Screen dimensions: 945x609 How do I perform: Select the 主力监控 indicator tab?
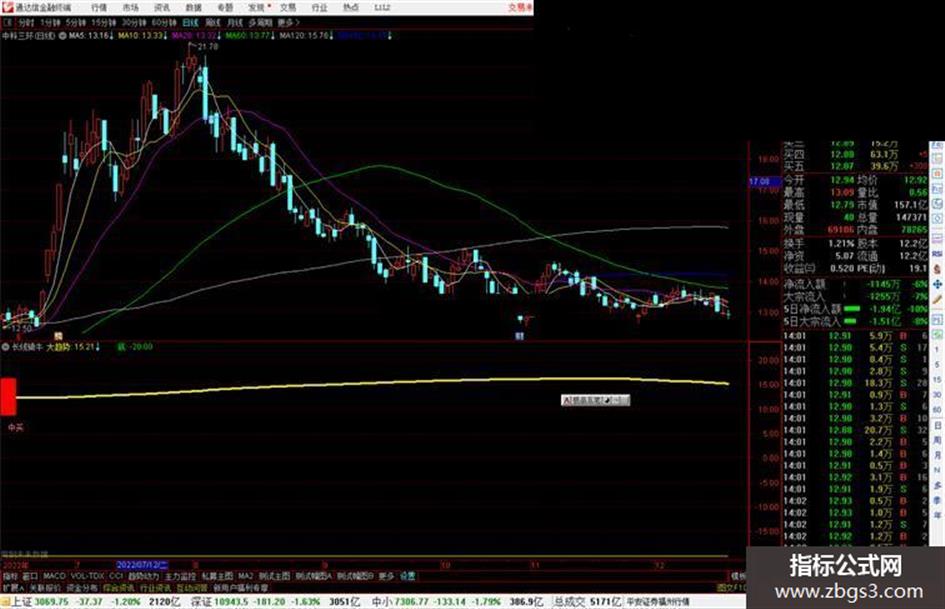pos(180,576)
